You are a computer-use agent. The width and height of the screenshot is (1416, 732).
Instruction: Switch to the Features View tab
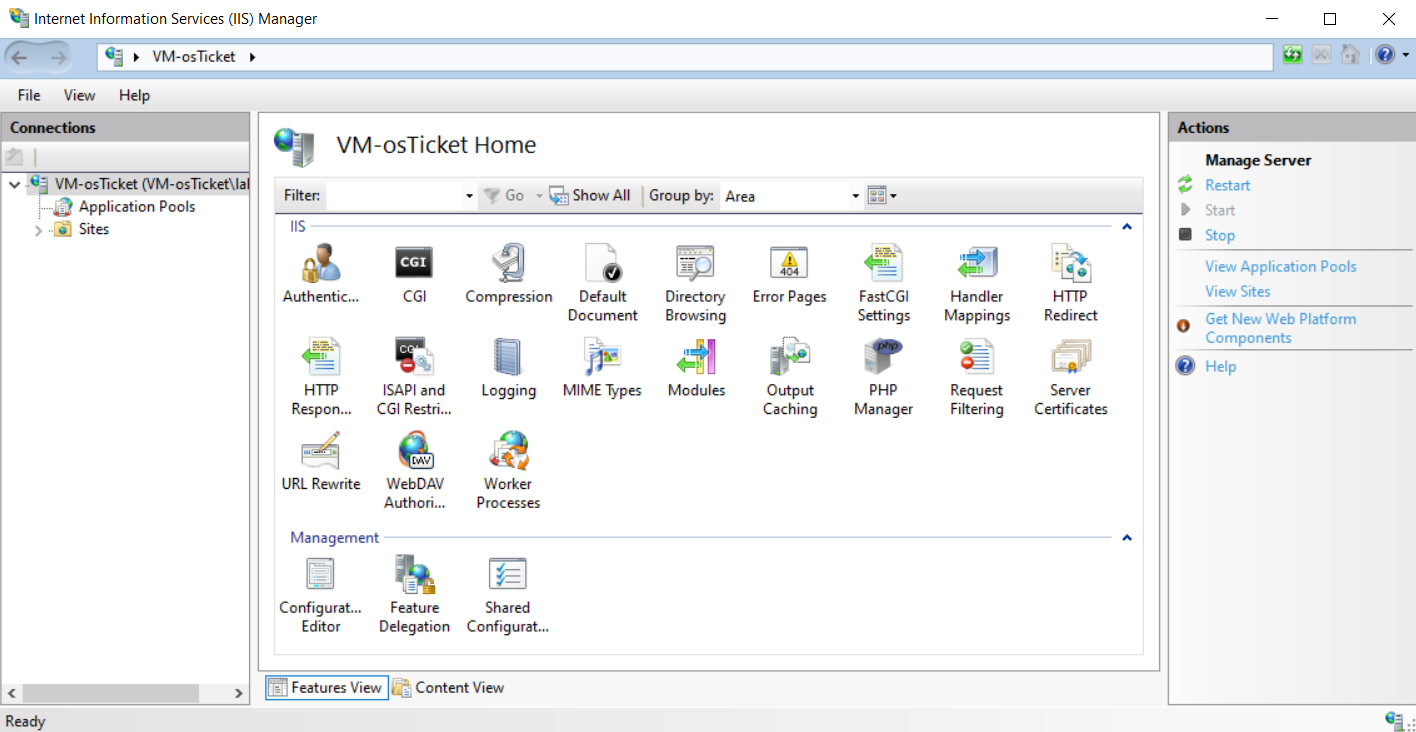tap(326, 687)
